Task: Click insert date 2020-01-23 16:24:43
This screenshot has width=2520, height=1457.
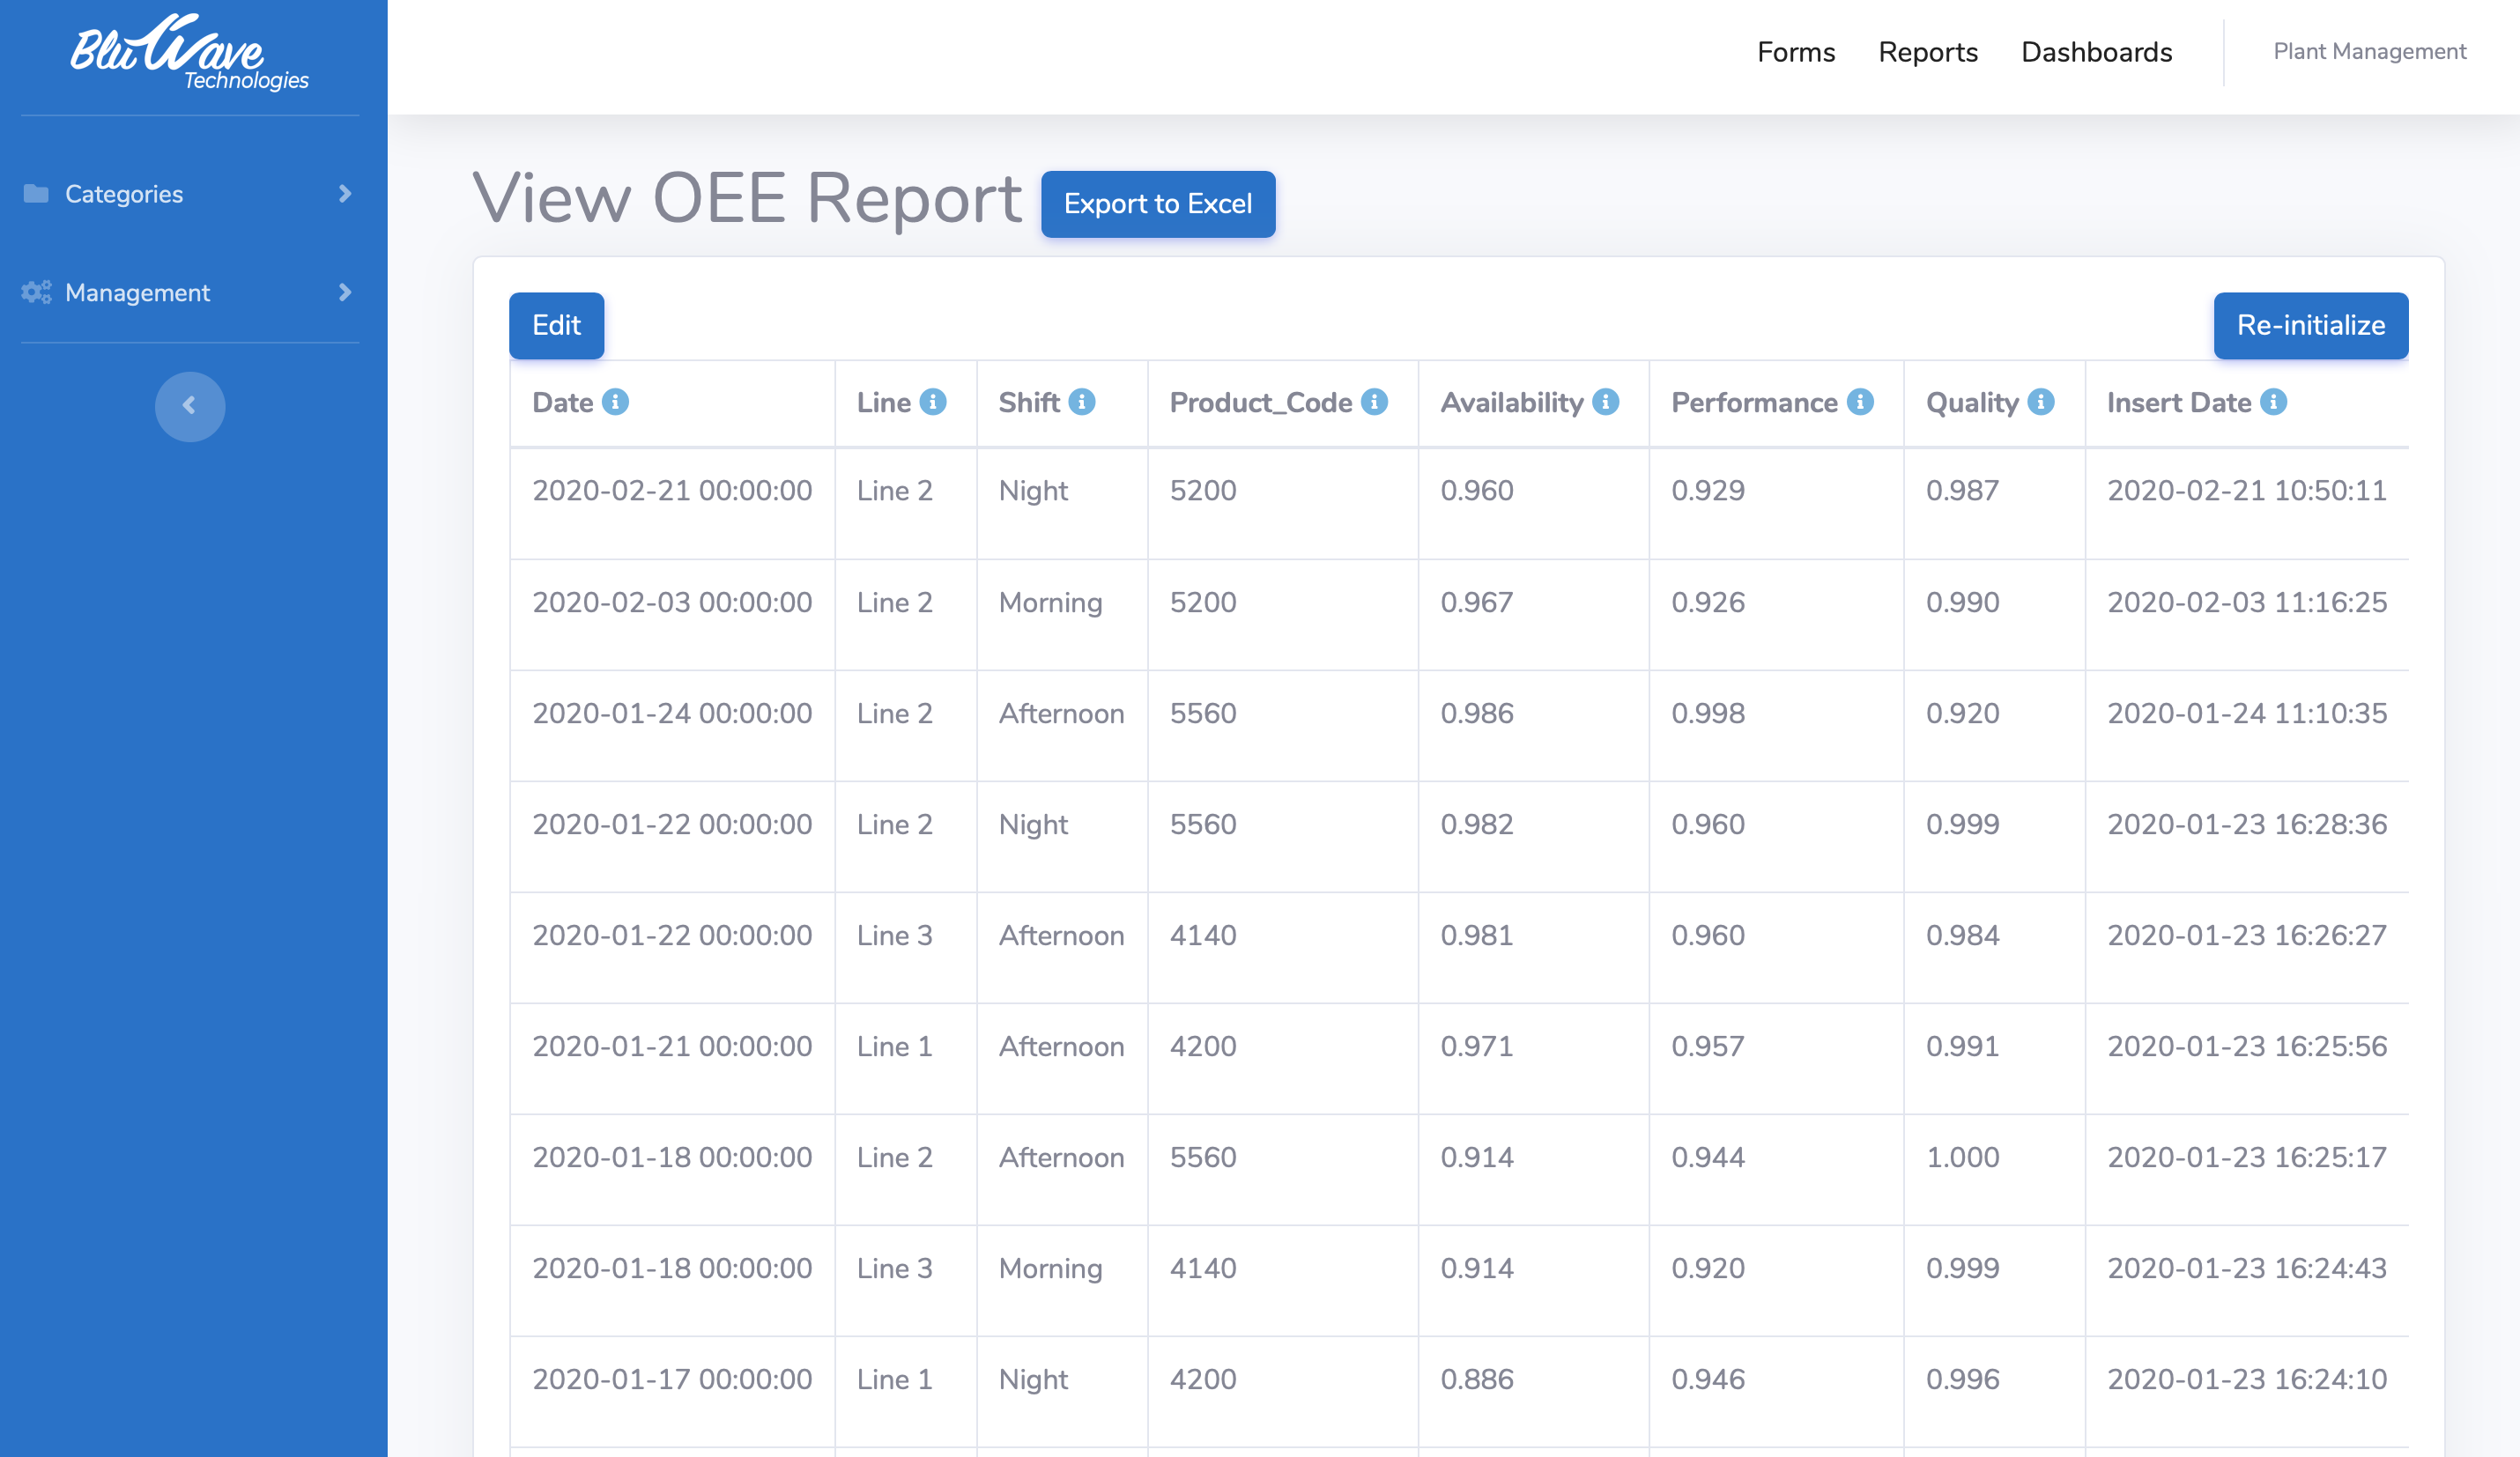Action: (2246, 1268)
